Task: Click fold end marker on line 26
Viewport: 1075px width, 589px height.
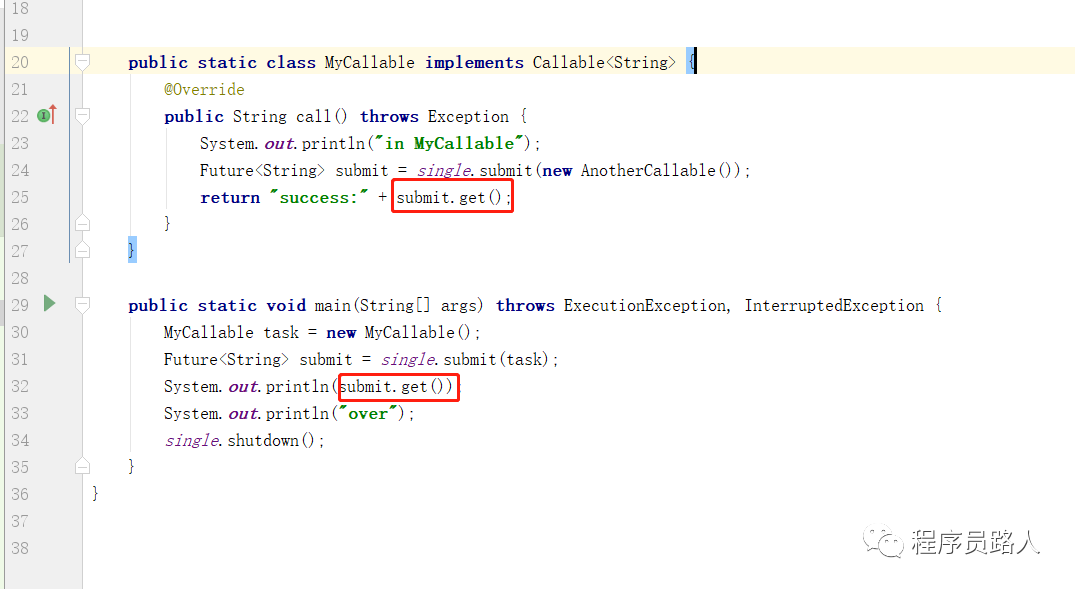Action: tap(82, 224)
